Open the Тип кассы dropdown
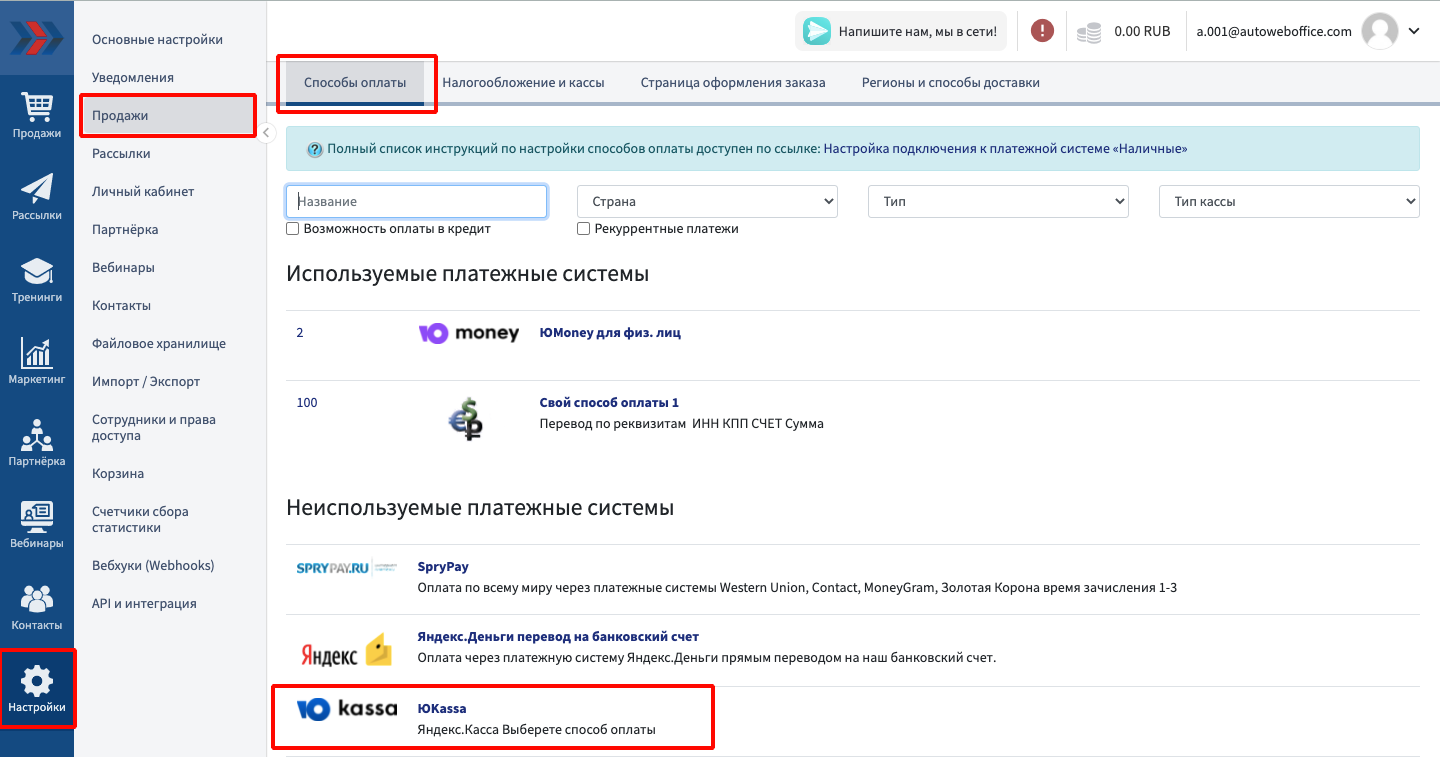This screenshot has width=1440, height=757. click(1288, 201)
